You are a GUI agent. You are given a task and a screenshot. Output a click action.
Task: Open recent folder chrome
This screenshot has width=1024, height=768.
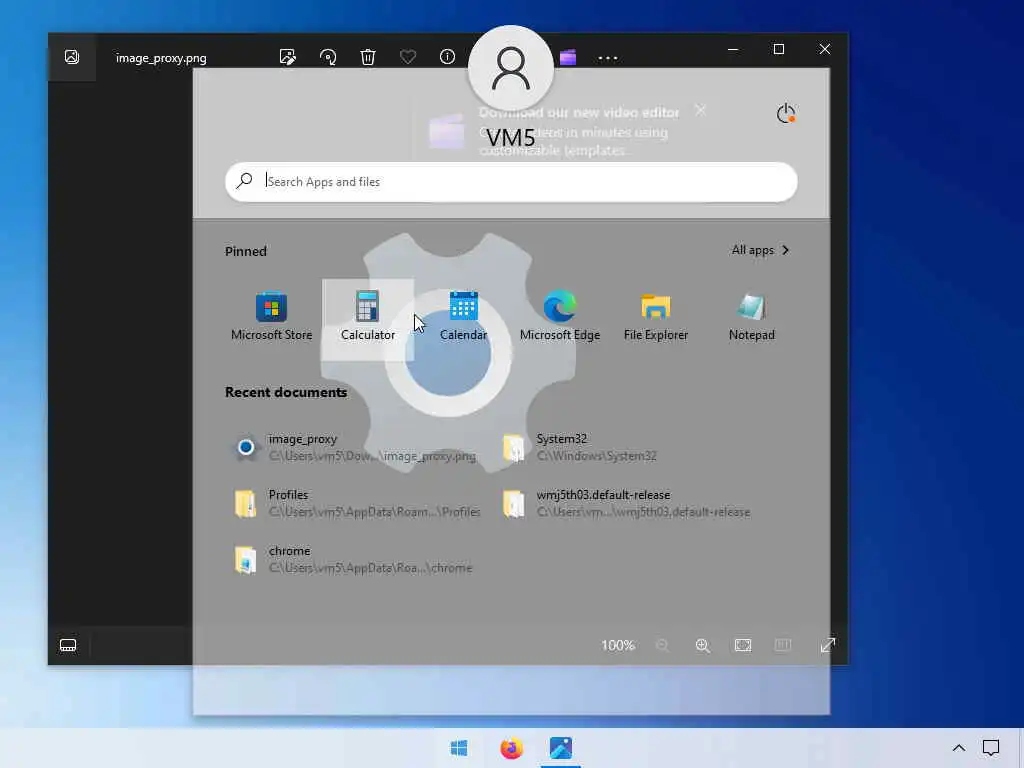coord(353,560)
